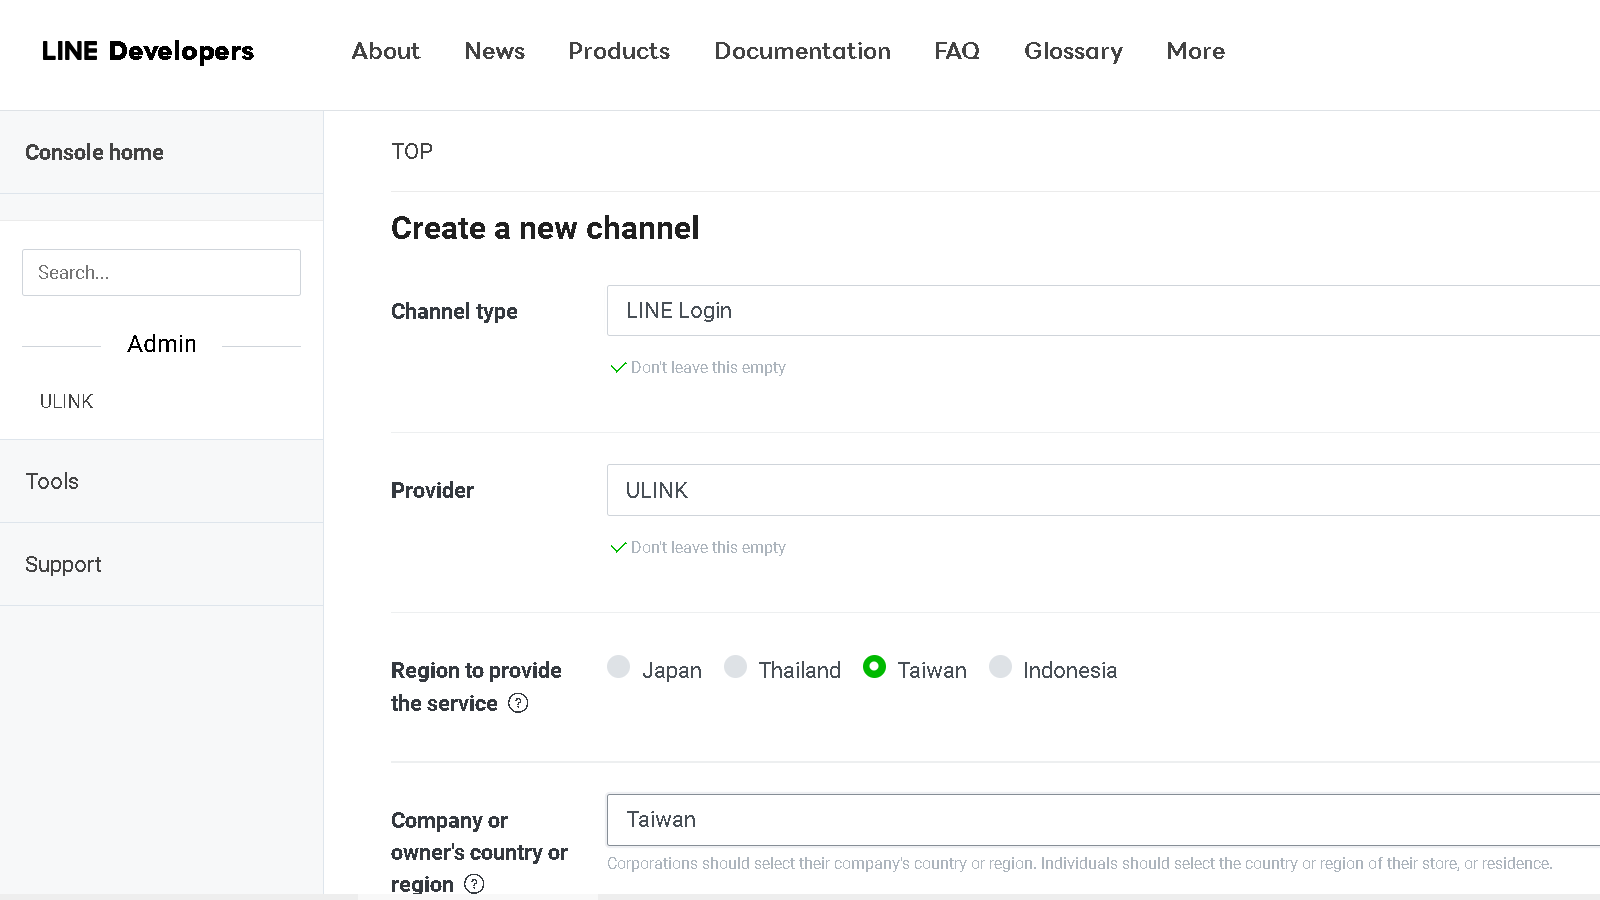Open the Support sidebar section
Image resolution: width=1600 pixels, height=900 pixels.
(161, 564)
